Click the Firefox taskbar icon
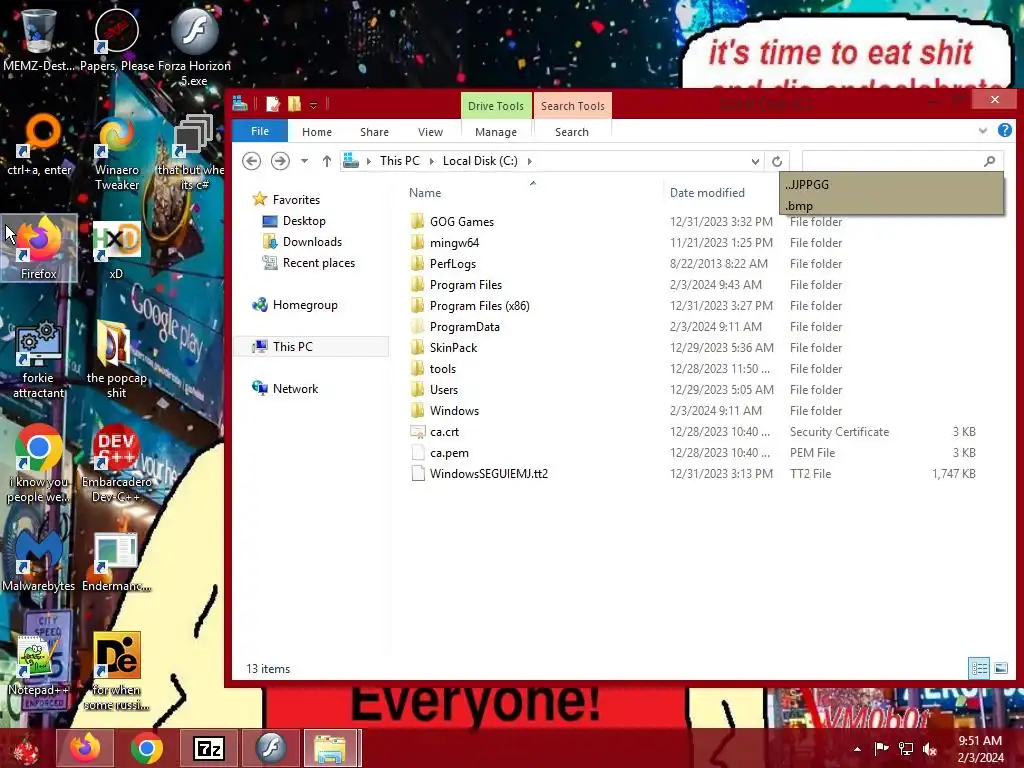 [x=85, y=748]
